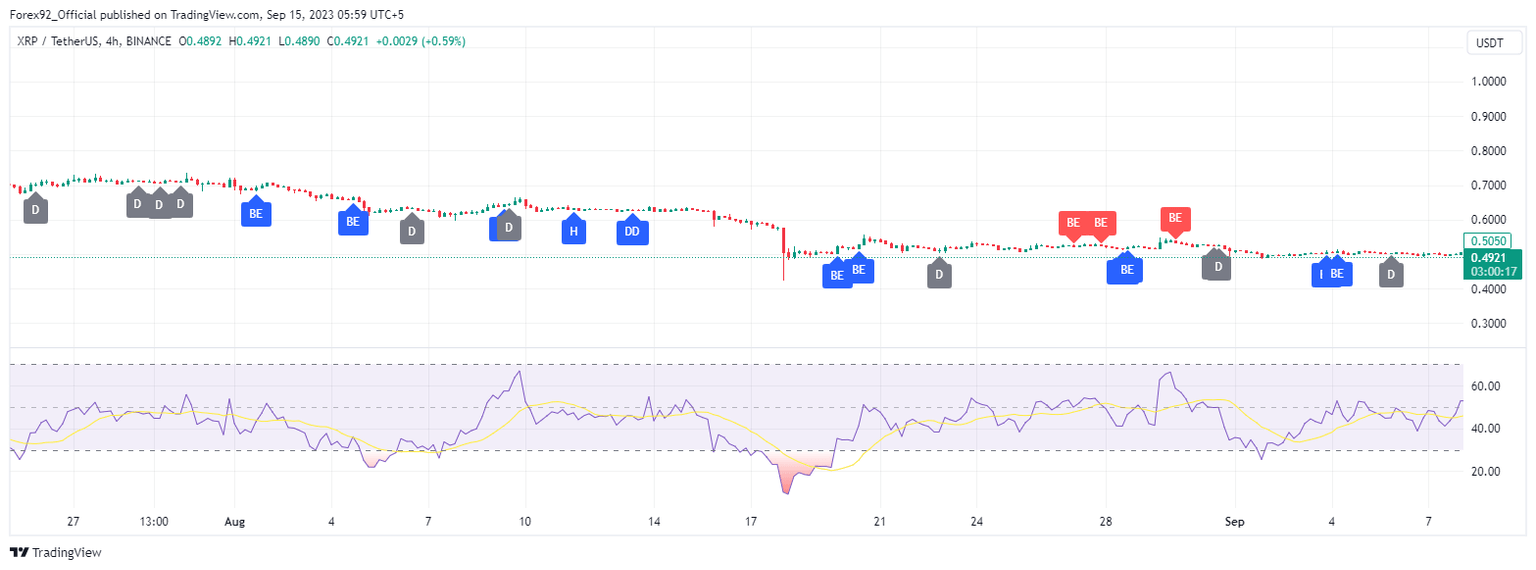Image resolution: width=1536 pixels, height=570 pixels.
Task: Click the Aug label on the time axis
Action: [x=235, y=522]
